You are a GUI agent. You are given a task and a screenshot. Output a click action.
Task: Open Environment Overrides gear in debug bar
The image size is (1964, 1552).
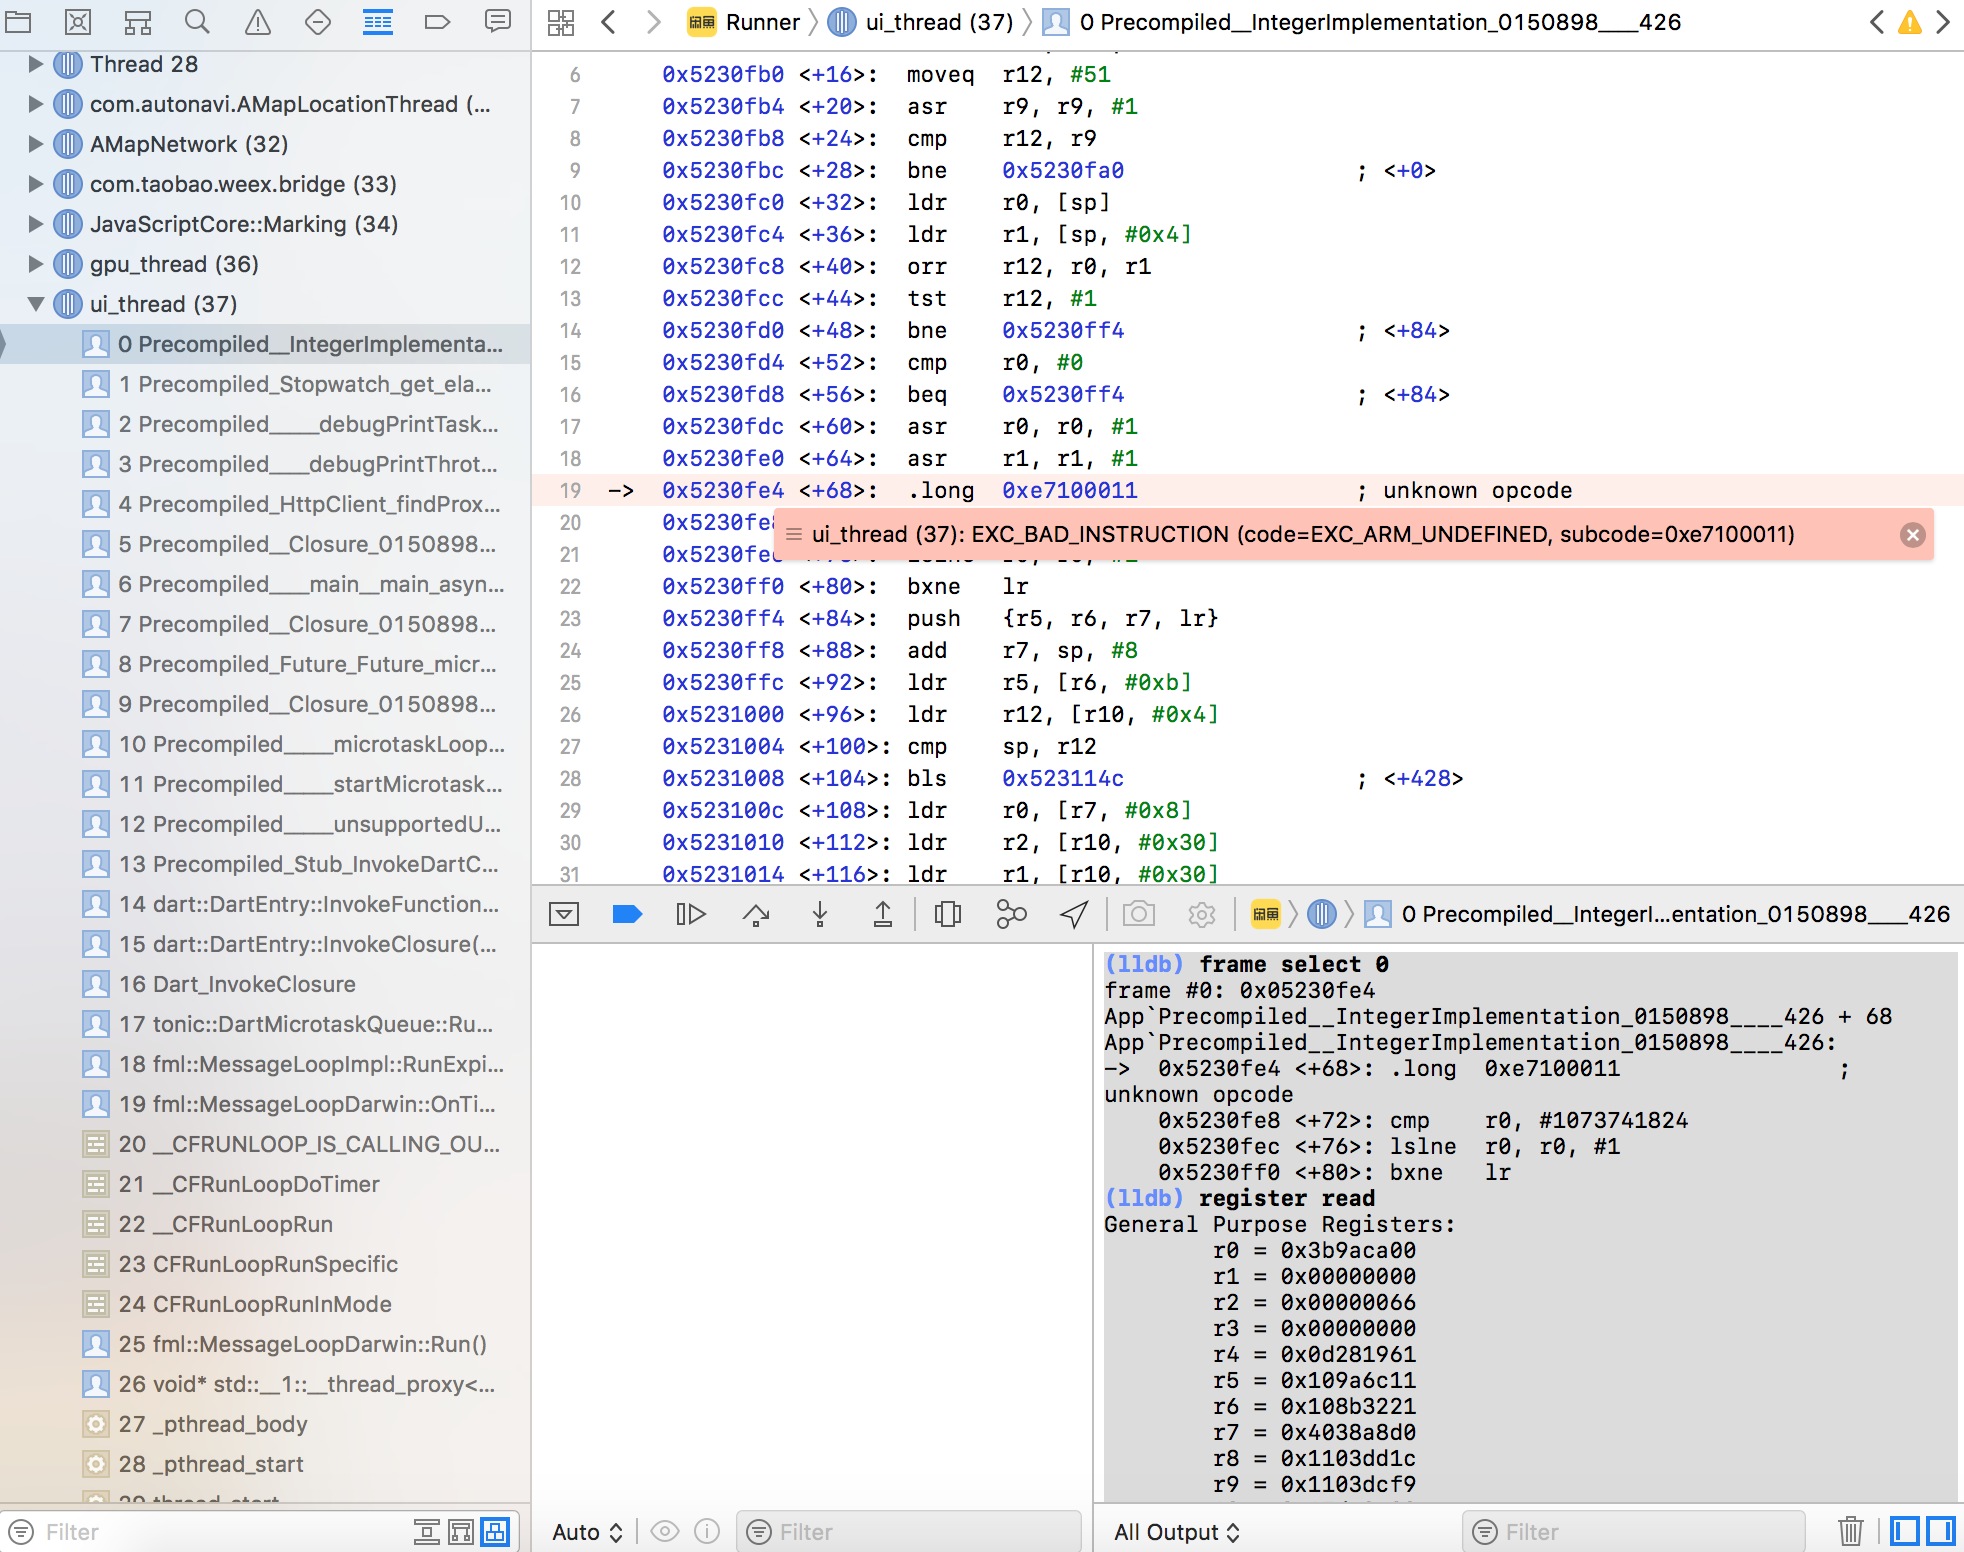[x=1201, y=913]
